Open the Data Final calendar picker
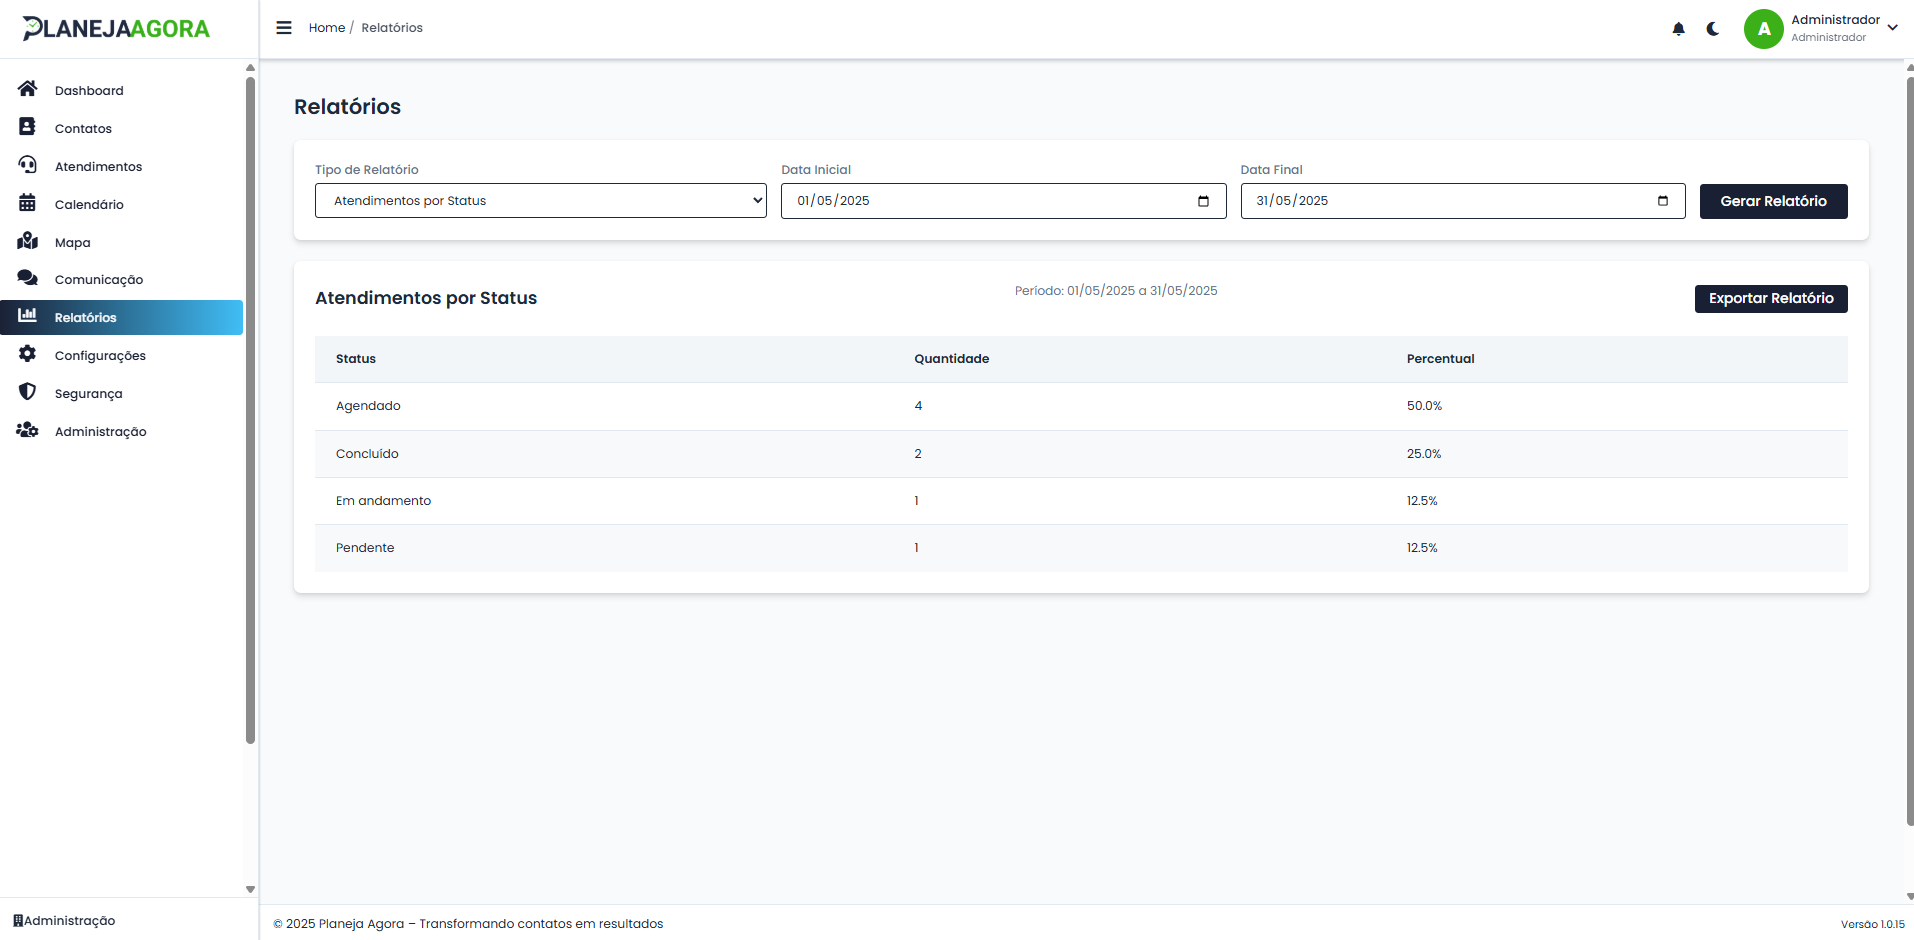 (1663, 201)
